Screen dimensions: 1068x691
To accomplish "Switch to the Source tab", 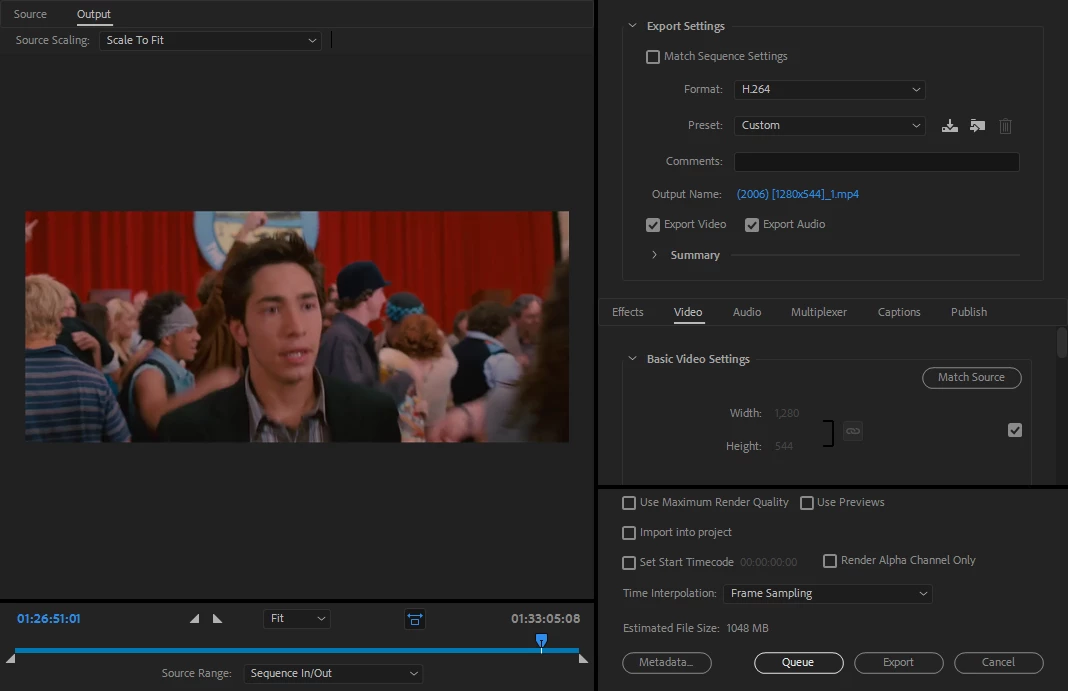I will pyautogui.click(x=30, y=14).
